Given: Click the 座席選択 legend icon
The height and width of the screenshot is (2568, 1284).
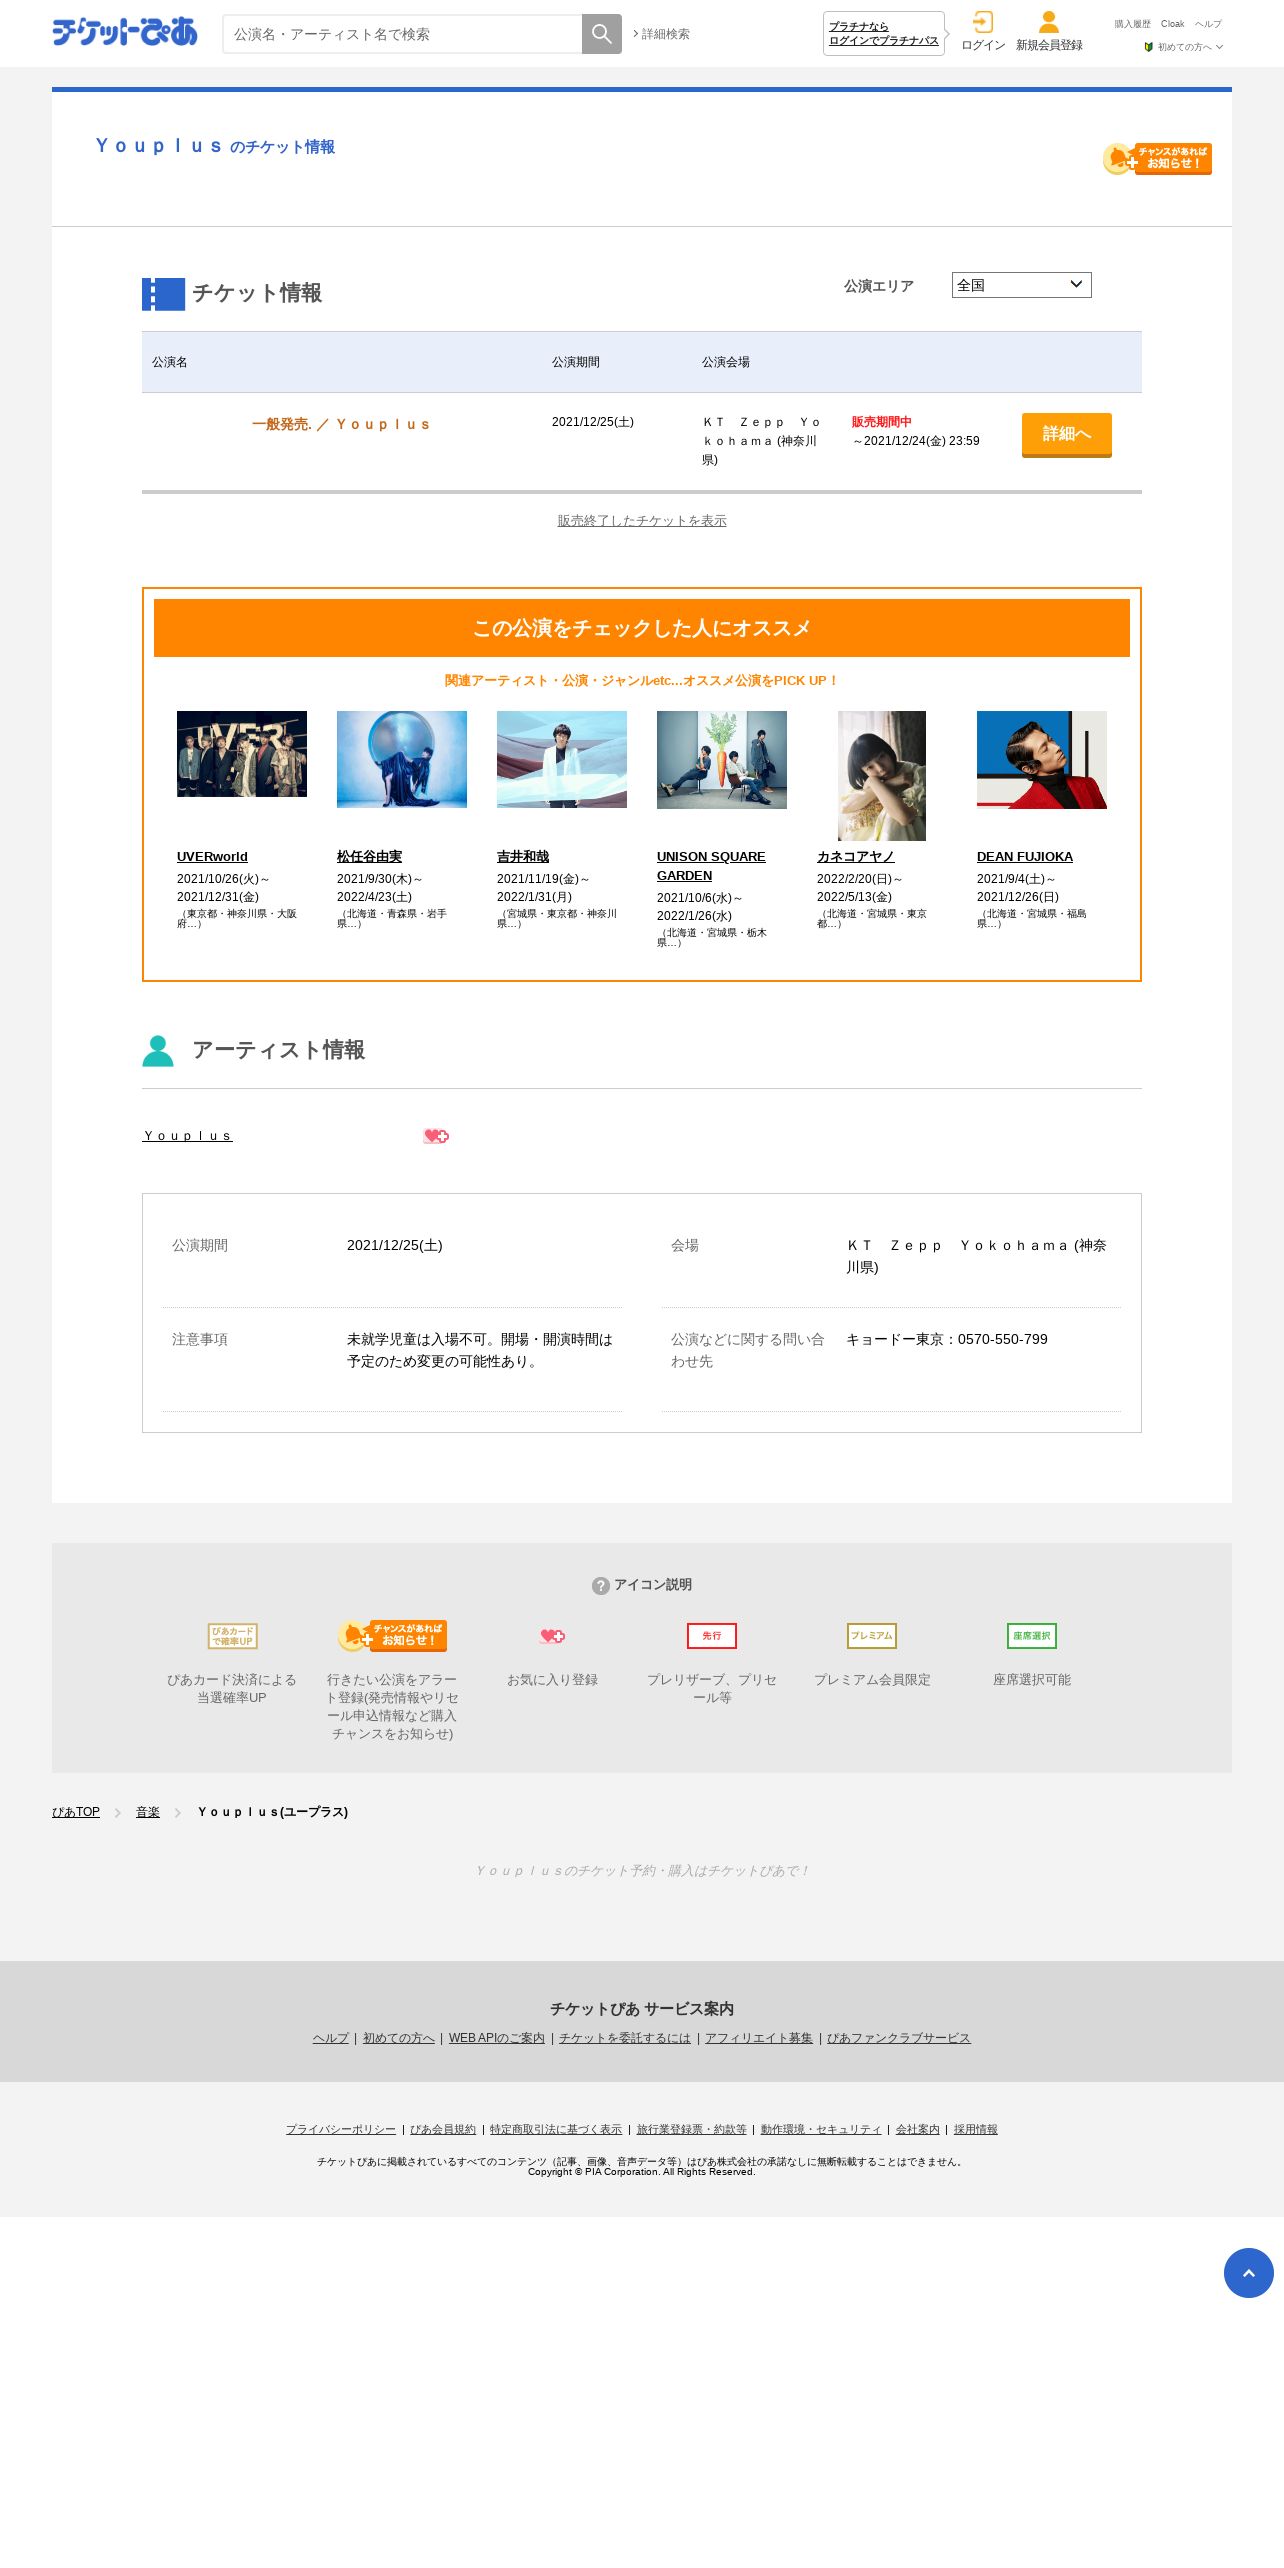Looking at the screenshot, I should coord(1032,1636).
